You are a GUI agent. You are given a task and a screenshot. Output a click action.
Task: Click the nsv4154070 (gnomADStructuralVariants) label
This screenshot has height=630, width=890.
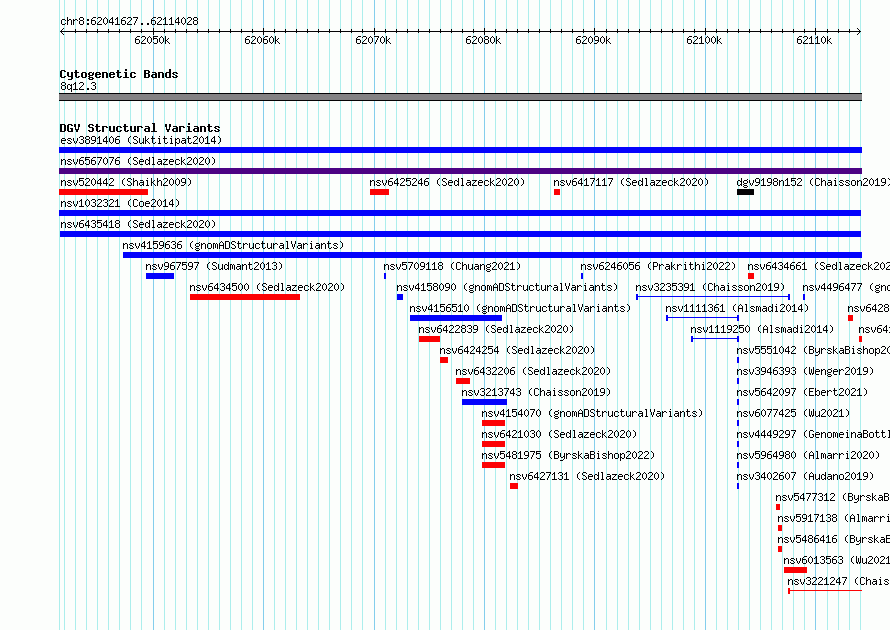[592, 413]
